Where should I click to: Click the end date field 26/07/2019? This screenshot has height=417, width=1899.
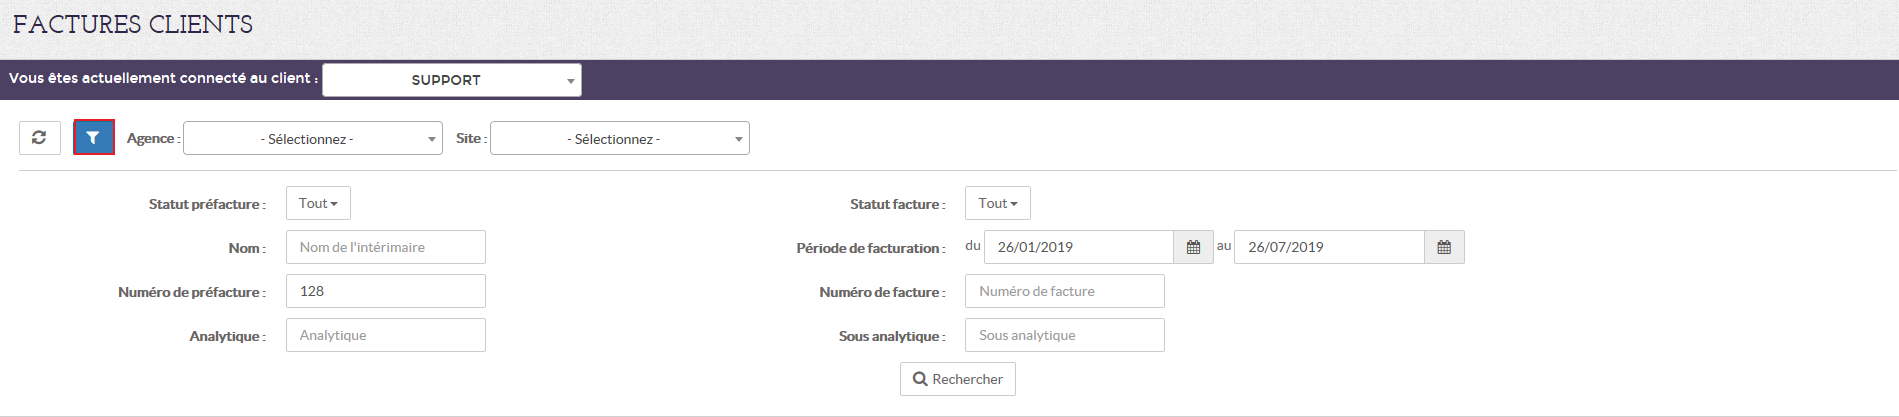[x=1330, y=247]
